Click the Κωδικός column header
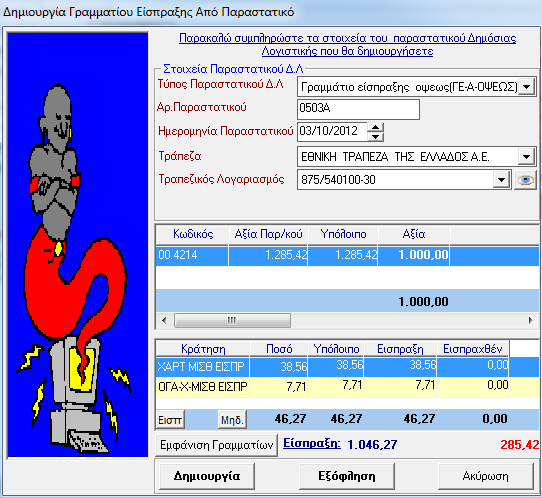 (193, 235)
